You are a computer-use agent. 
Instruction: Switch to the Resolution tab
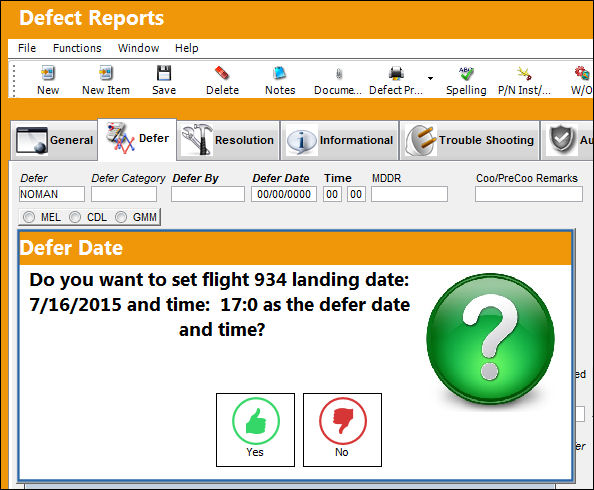(x=228, y=140)
